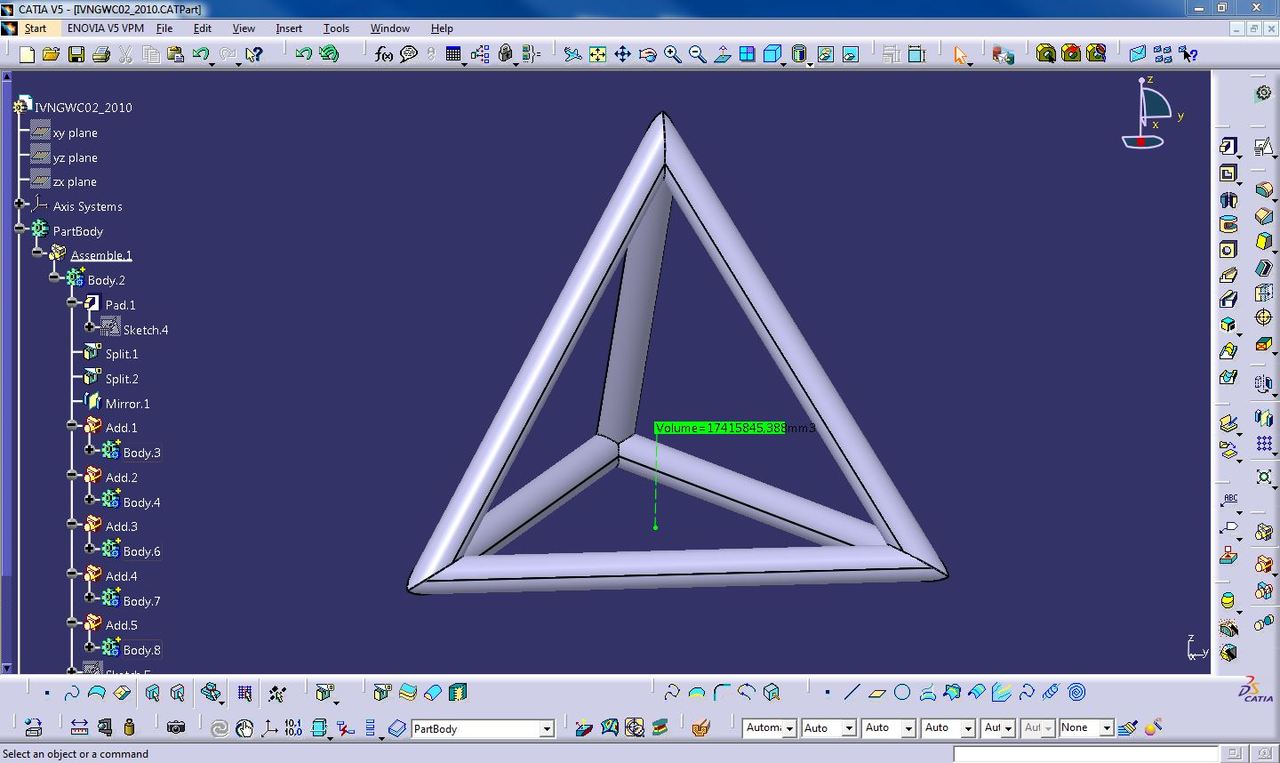Click the Capture camera icon
The height and width of the screenshot is (763, 1280).
(x=176, y=728)
